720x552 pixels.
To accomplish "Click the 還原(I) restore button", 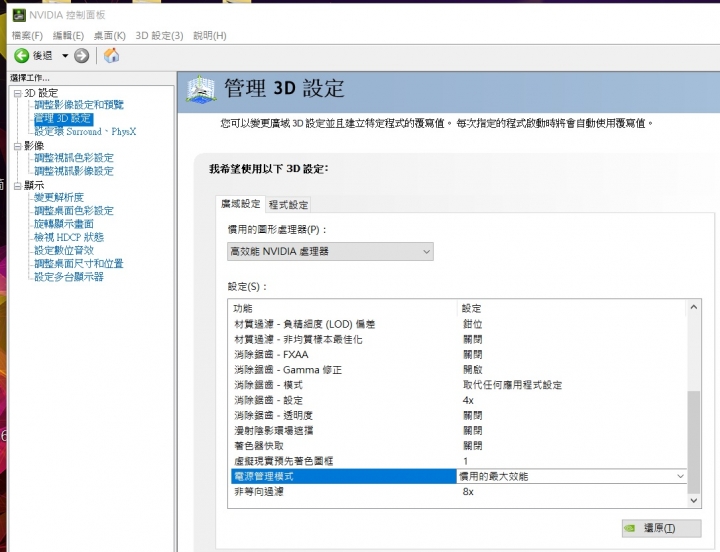I will (661, 528).
